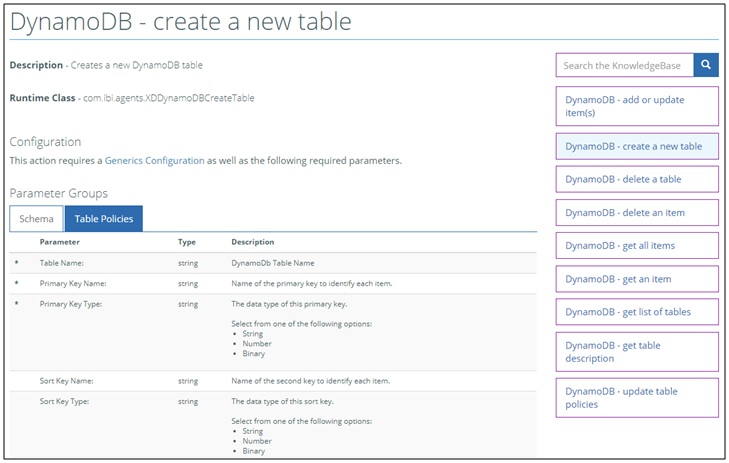Select DynamoDB - create a new table sidebar entry

(x=637, y=146)
